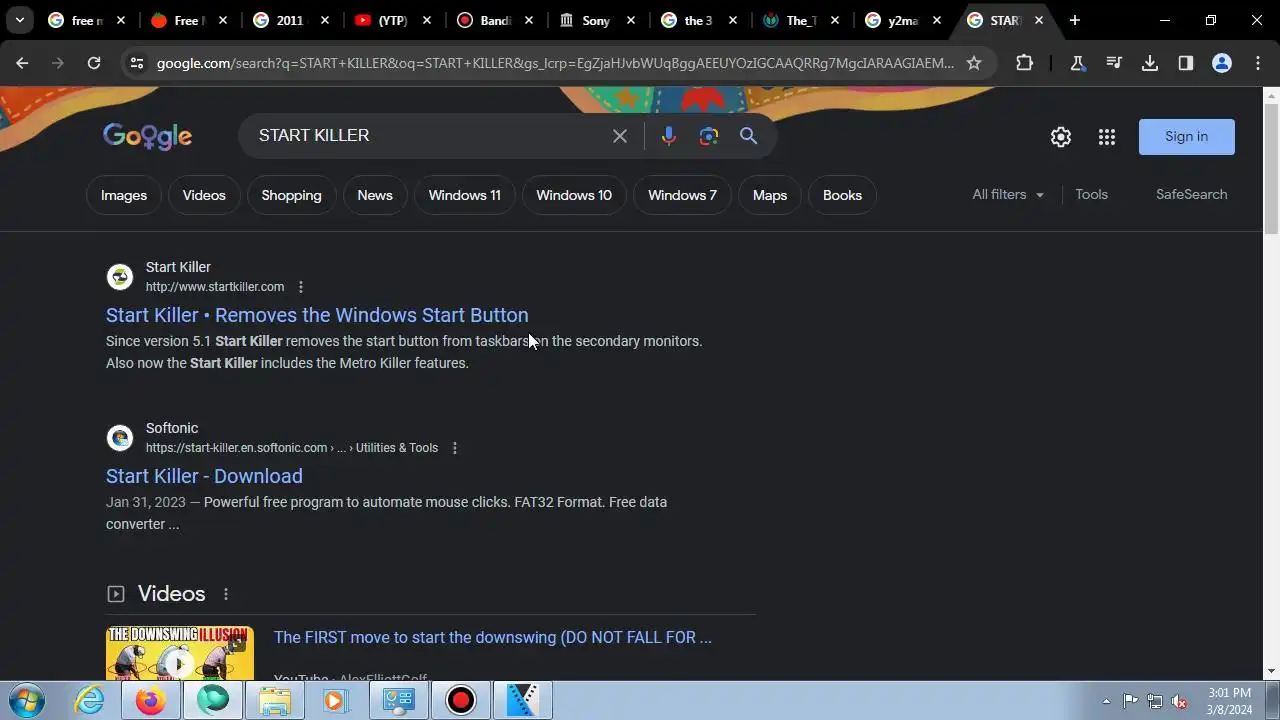1280x720 pixels.
Task: Clear the search box with X
Action: 620,136
